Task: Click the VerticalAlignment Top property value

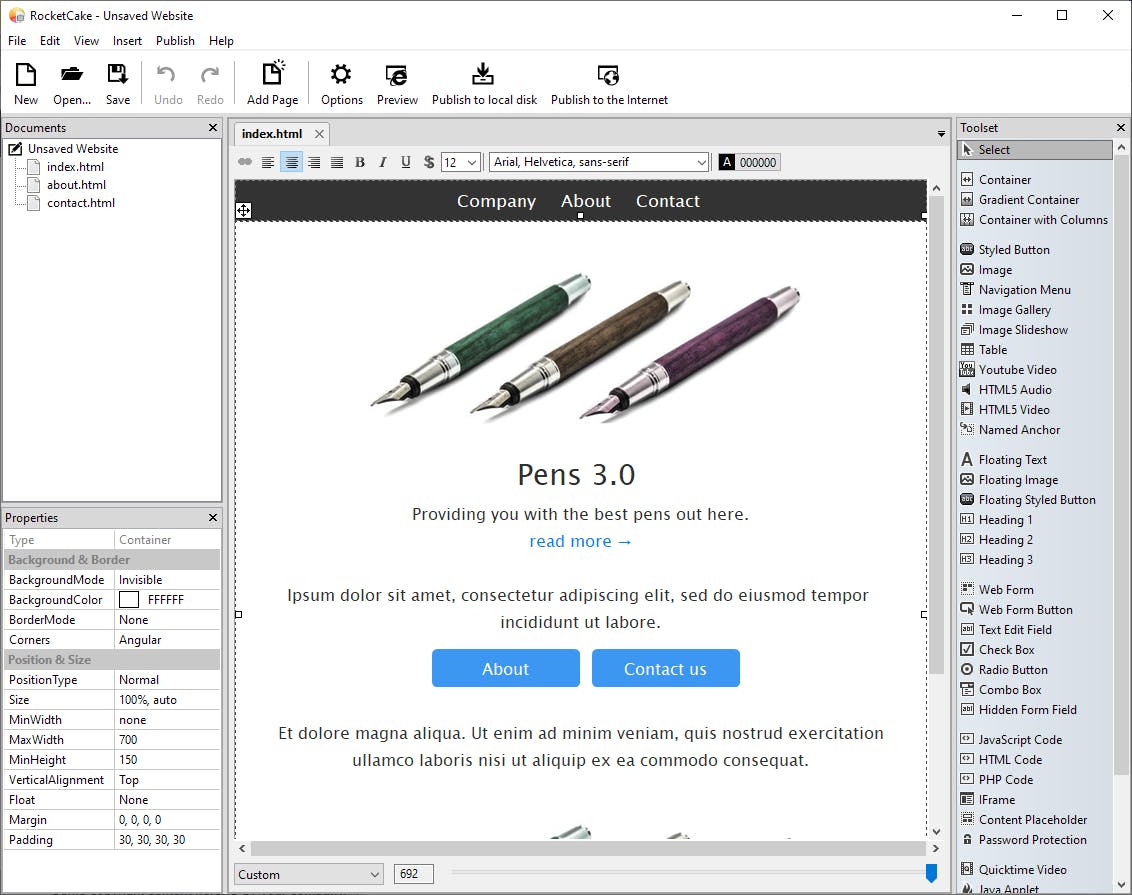Action: click(167, 780)
